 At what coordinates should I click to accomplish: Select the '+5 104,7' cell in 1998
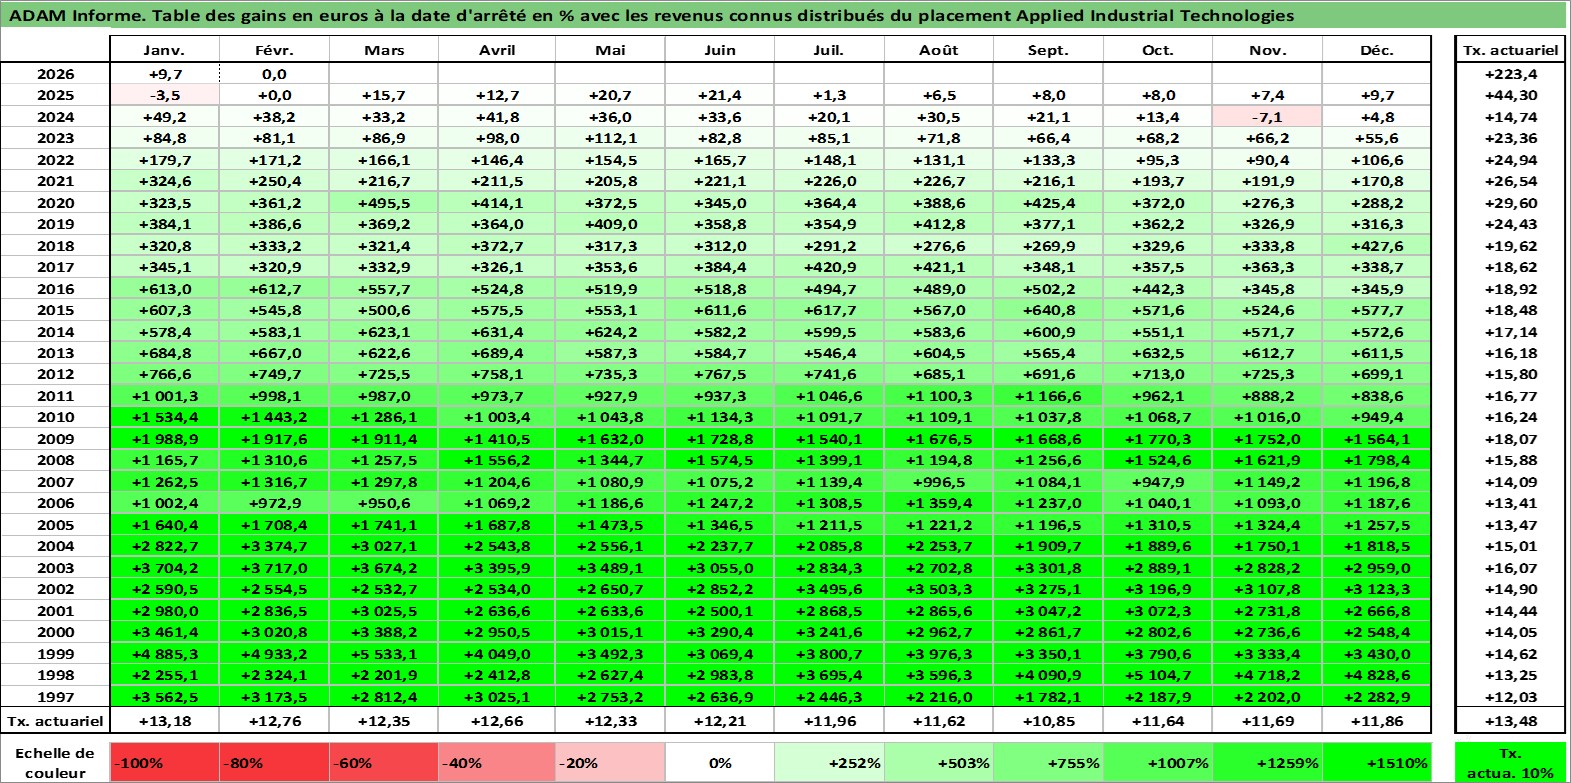pos(1158,675)
